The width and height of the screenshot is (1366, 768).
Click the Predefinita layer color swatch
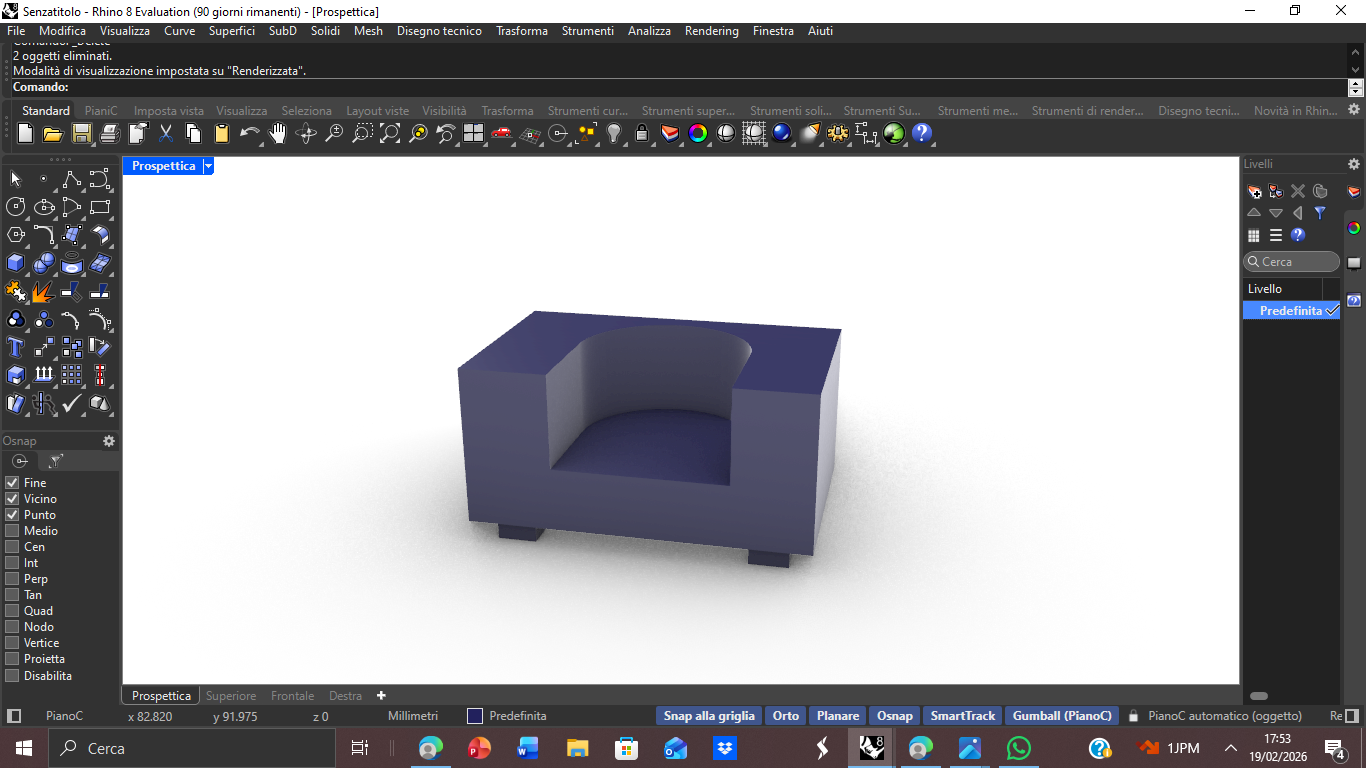click(x=475, y=716)
